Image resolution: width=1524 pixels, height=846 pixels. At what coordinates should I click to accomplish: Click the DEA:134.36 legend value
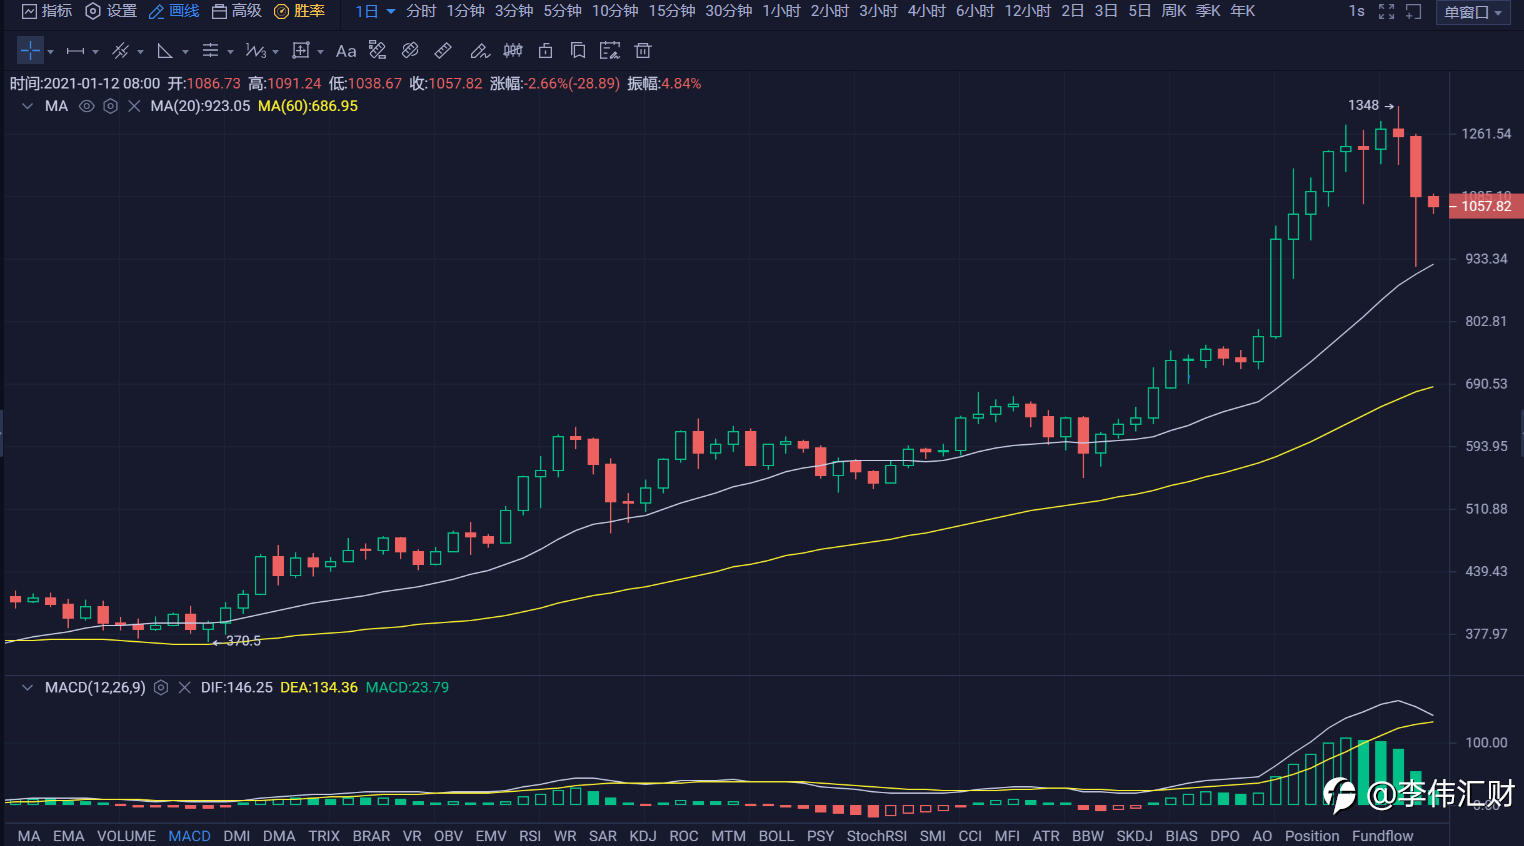pyautogui.click(x=319, y=688)
